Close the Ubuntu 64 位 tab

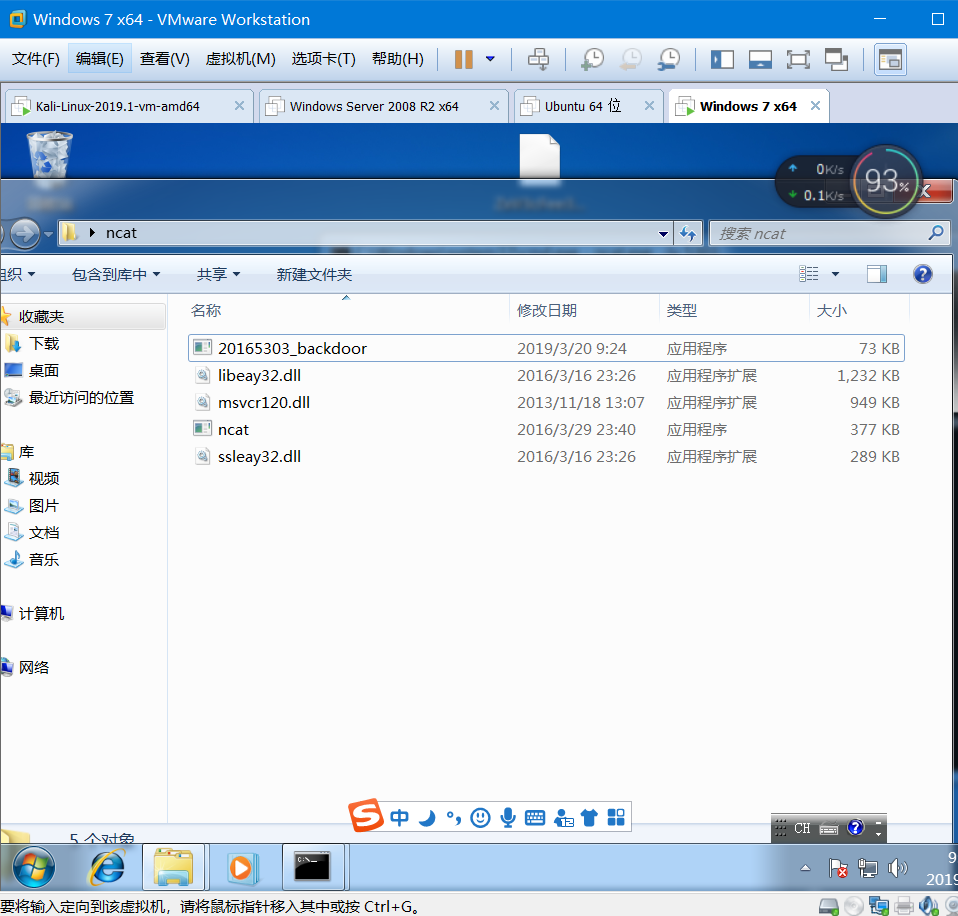click(649, 106)
